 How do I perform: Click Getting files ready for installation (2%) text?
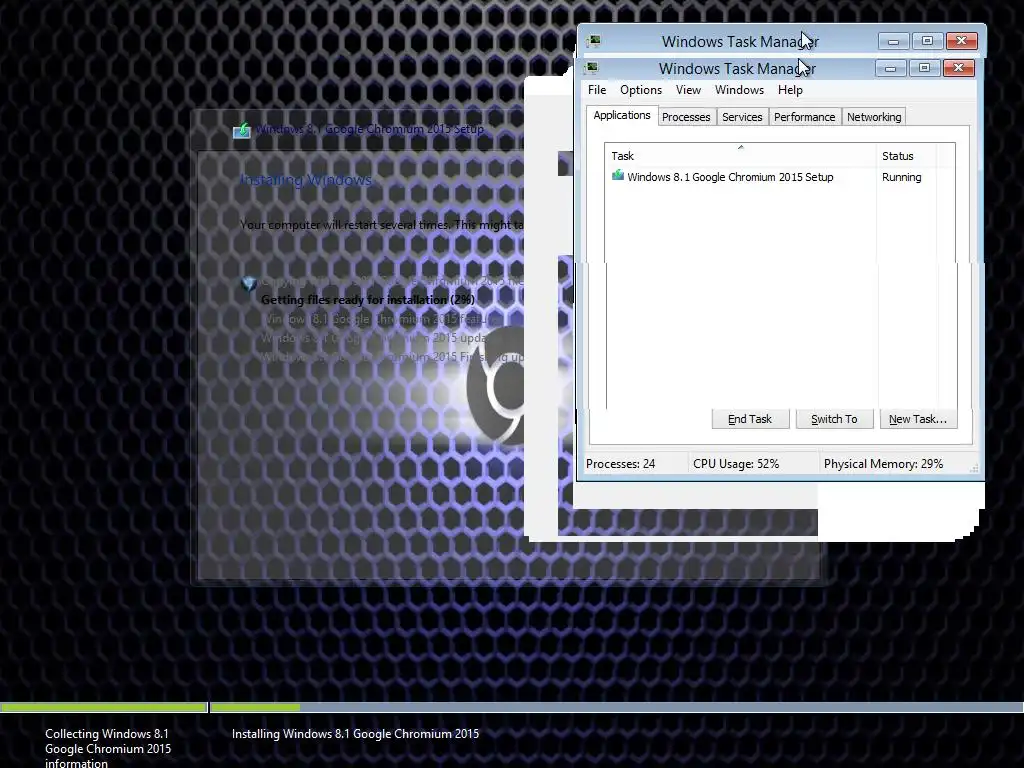(x=368, y=300)
